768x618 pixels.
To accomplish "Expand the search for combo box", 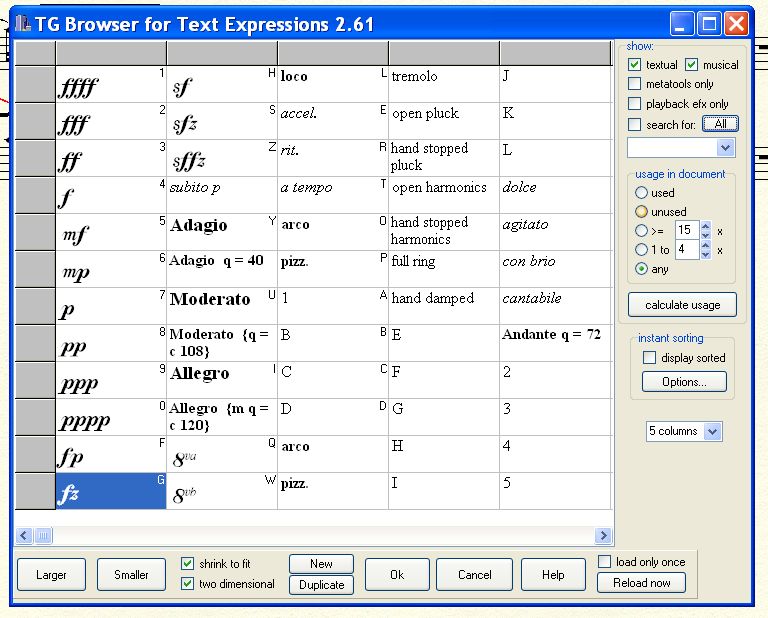I will point(726,148).
